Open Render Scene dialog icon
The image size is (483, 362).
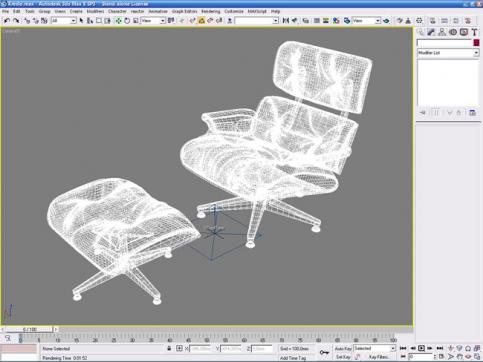click(x=347, y=21)
